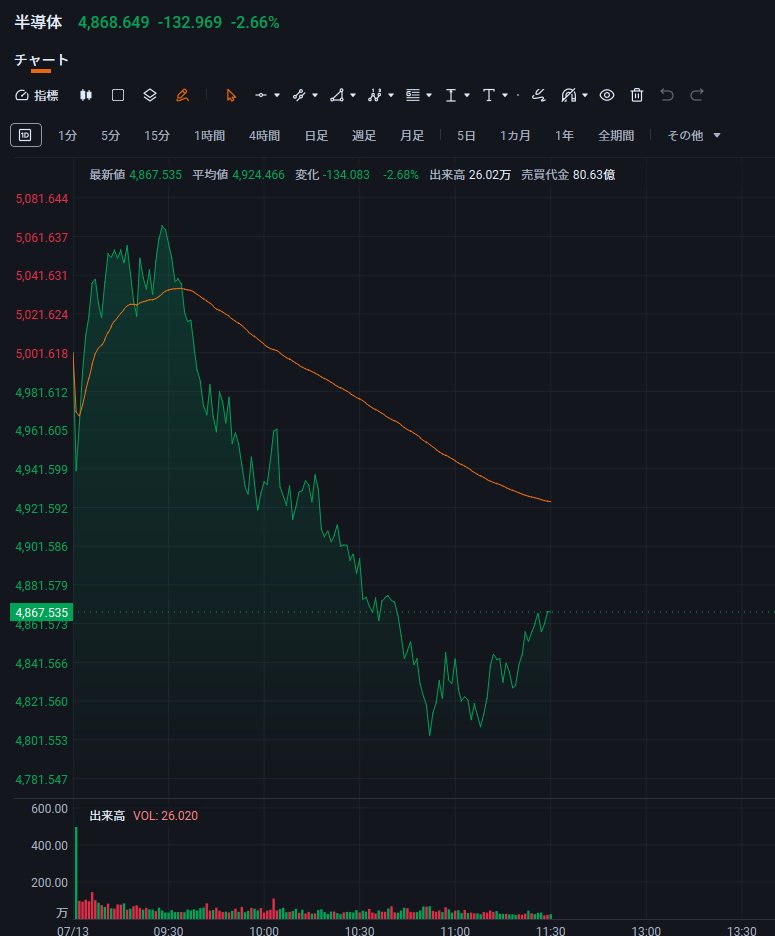The image size is (775, 936).
Task: Delete drawings with trash icon
Action: coord(637,96)
